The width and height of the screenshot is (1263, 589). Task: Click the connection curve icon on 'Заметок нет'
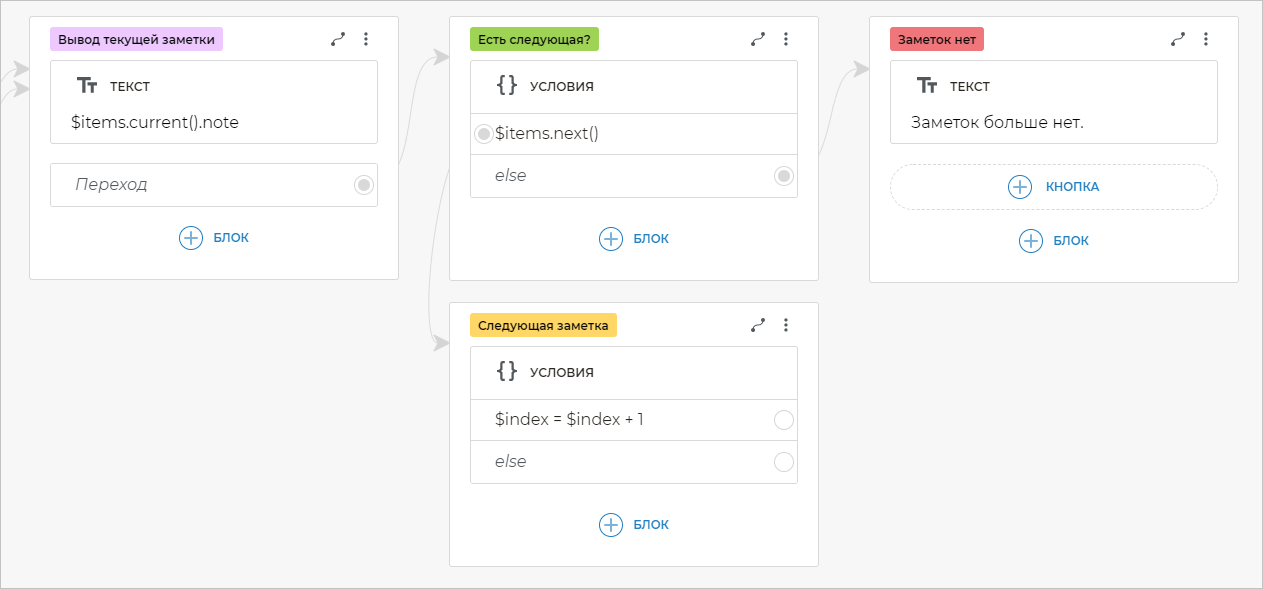tap(1178, 39)
